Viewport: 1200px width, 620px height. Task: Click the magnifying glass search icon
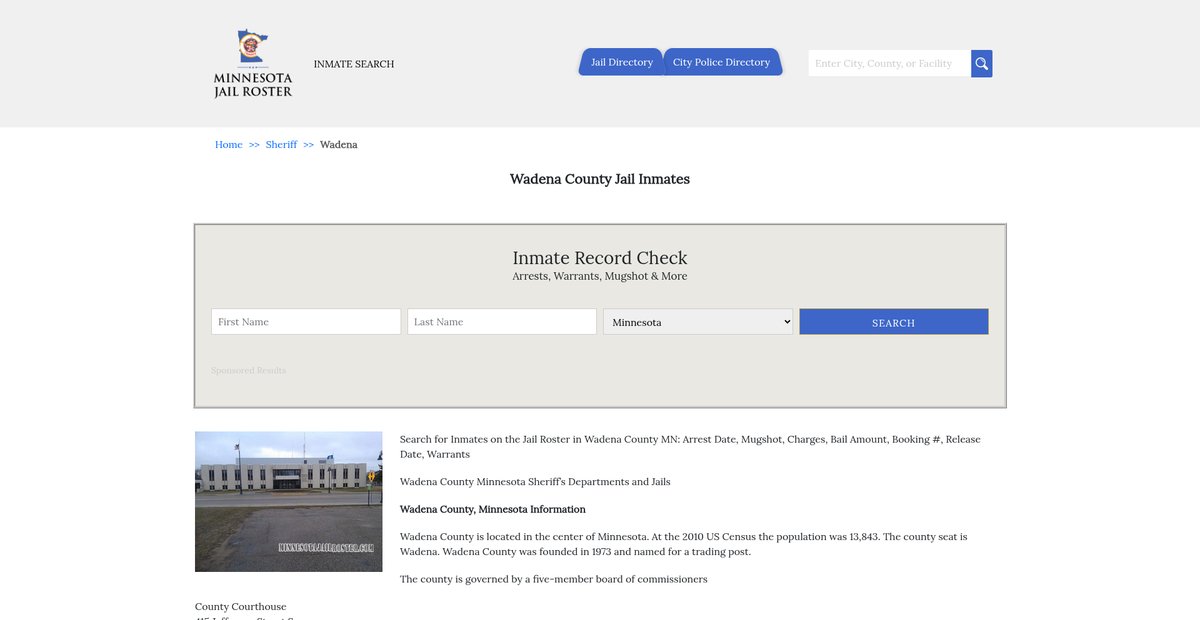(981, 64)
